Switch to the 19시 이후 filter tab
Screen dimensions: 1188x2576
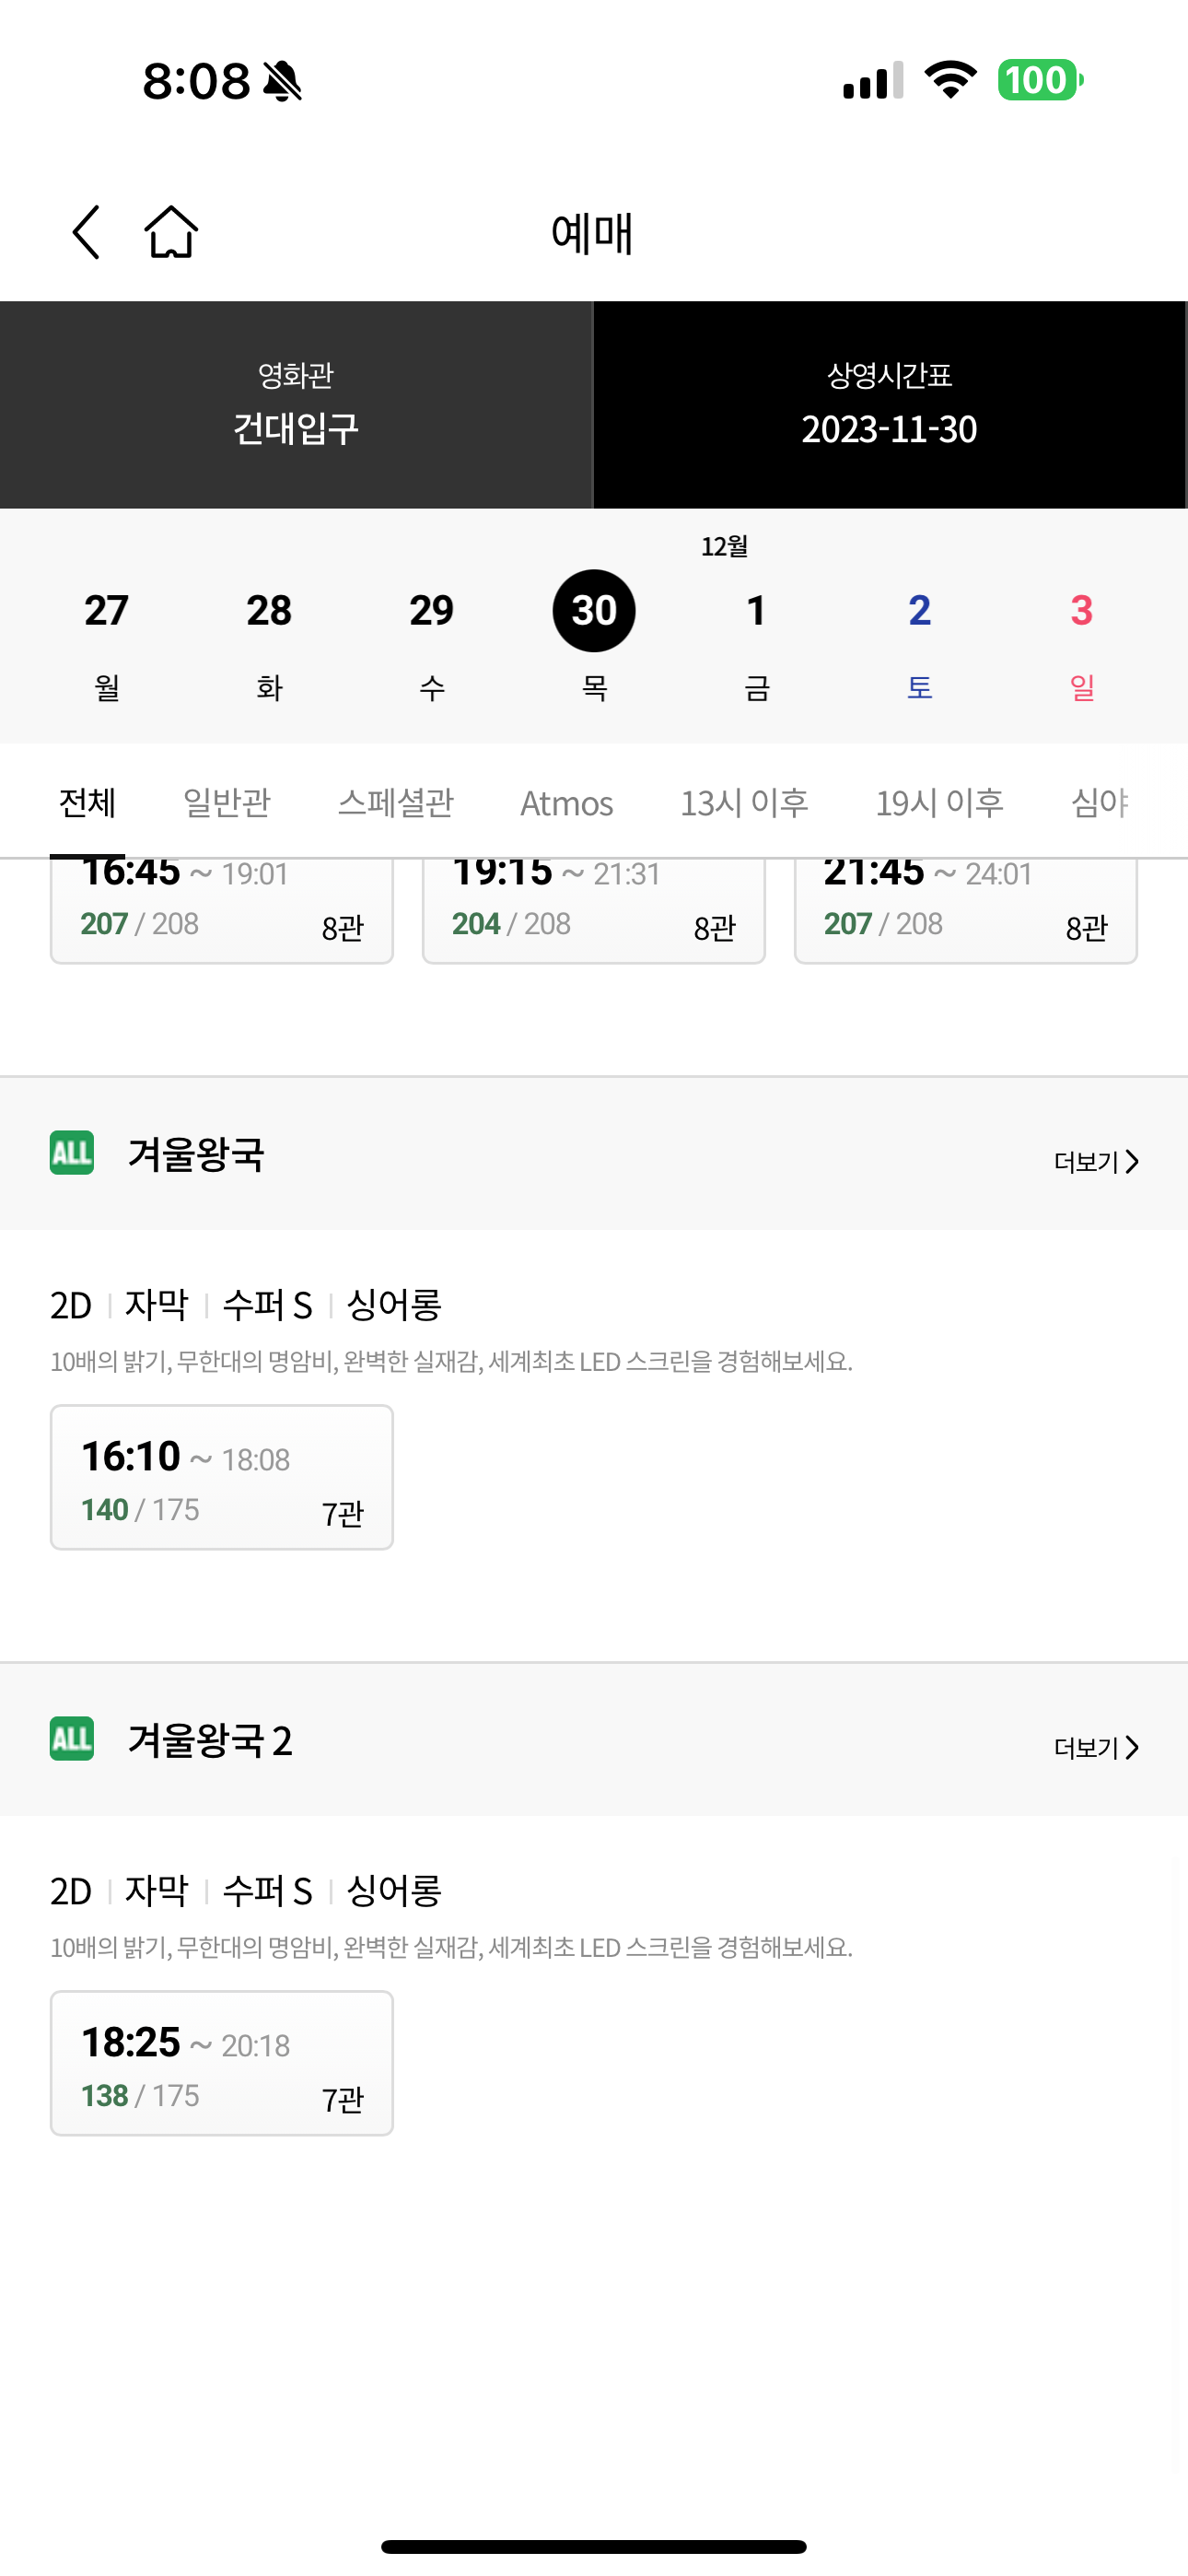[940, 802]
